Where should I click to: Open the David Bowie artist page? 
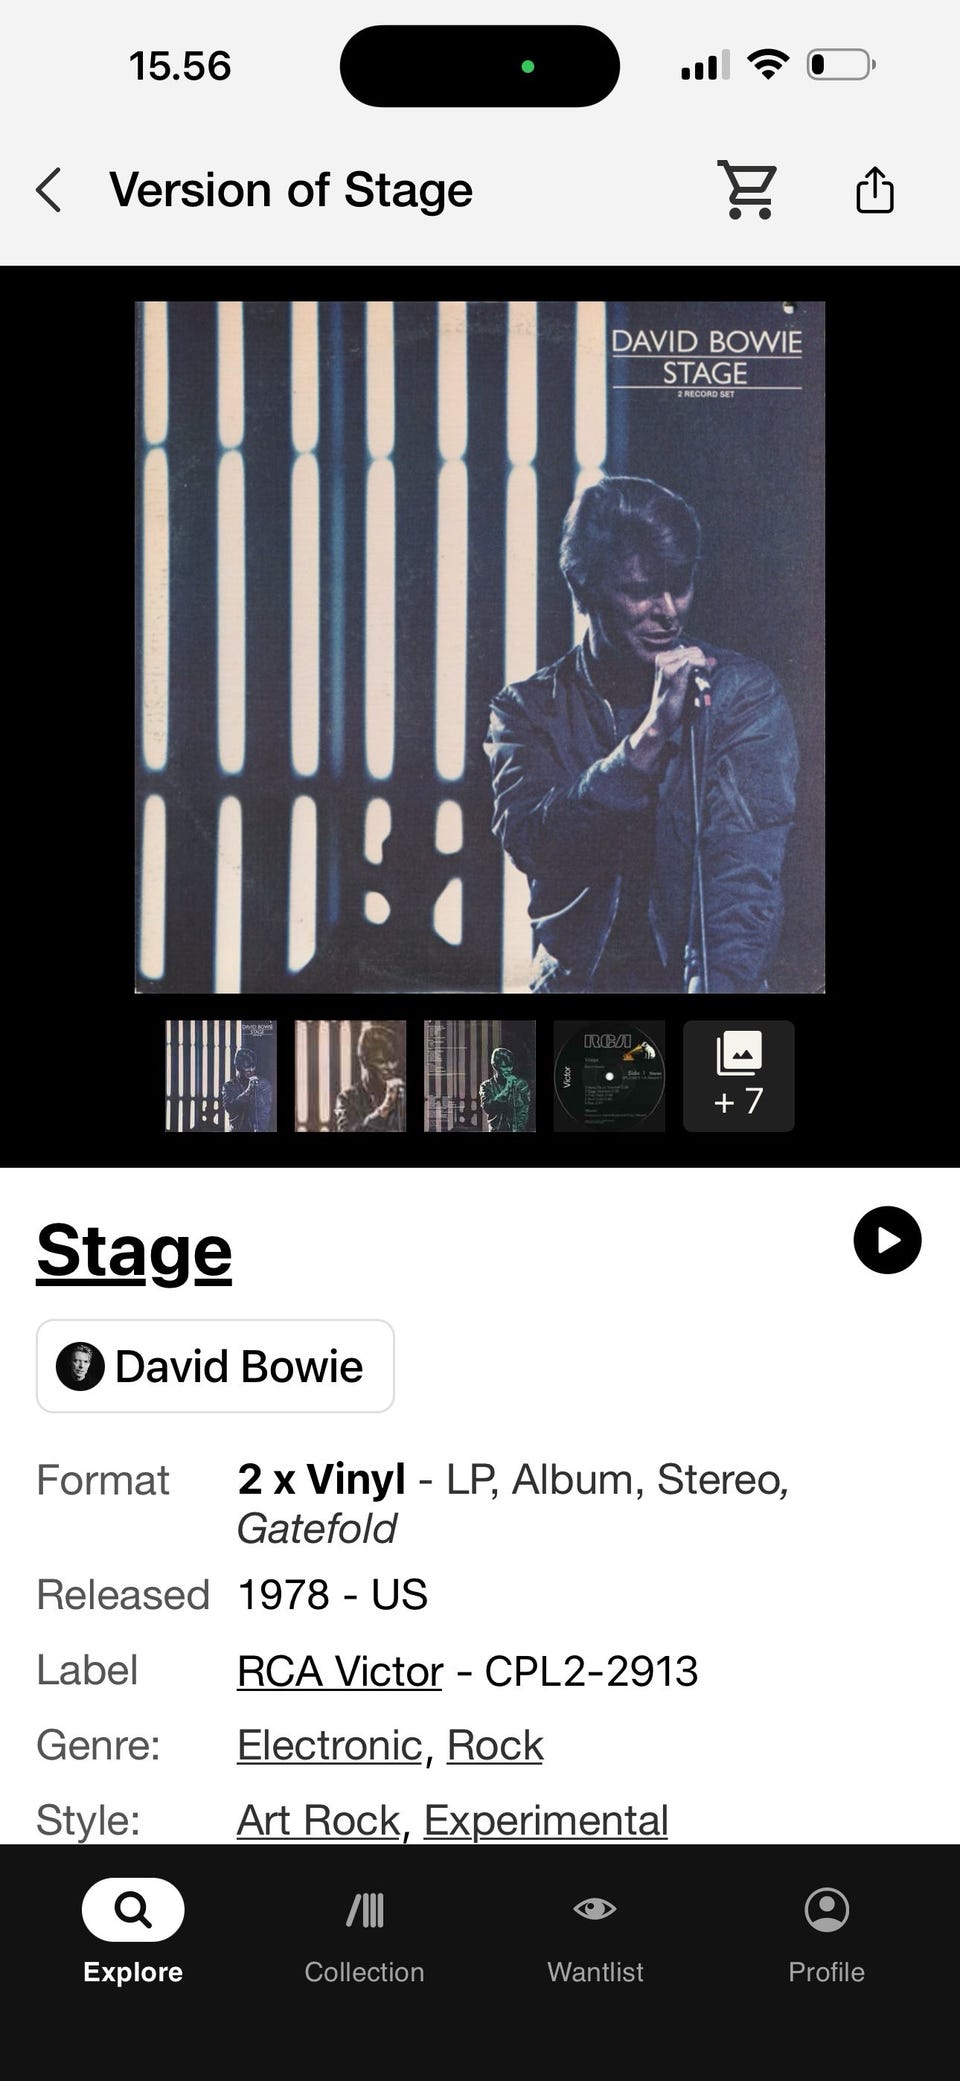tap(215, 1366)
